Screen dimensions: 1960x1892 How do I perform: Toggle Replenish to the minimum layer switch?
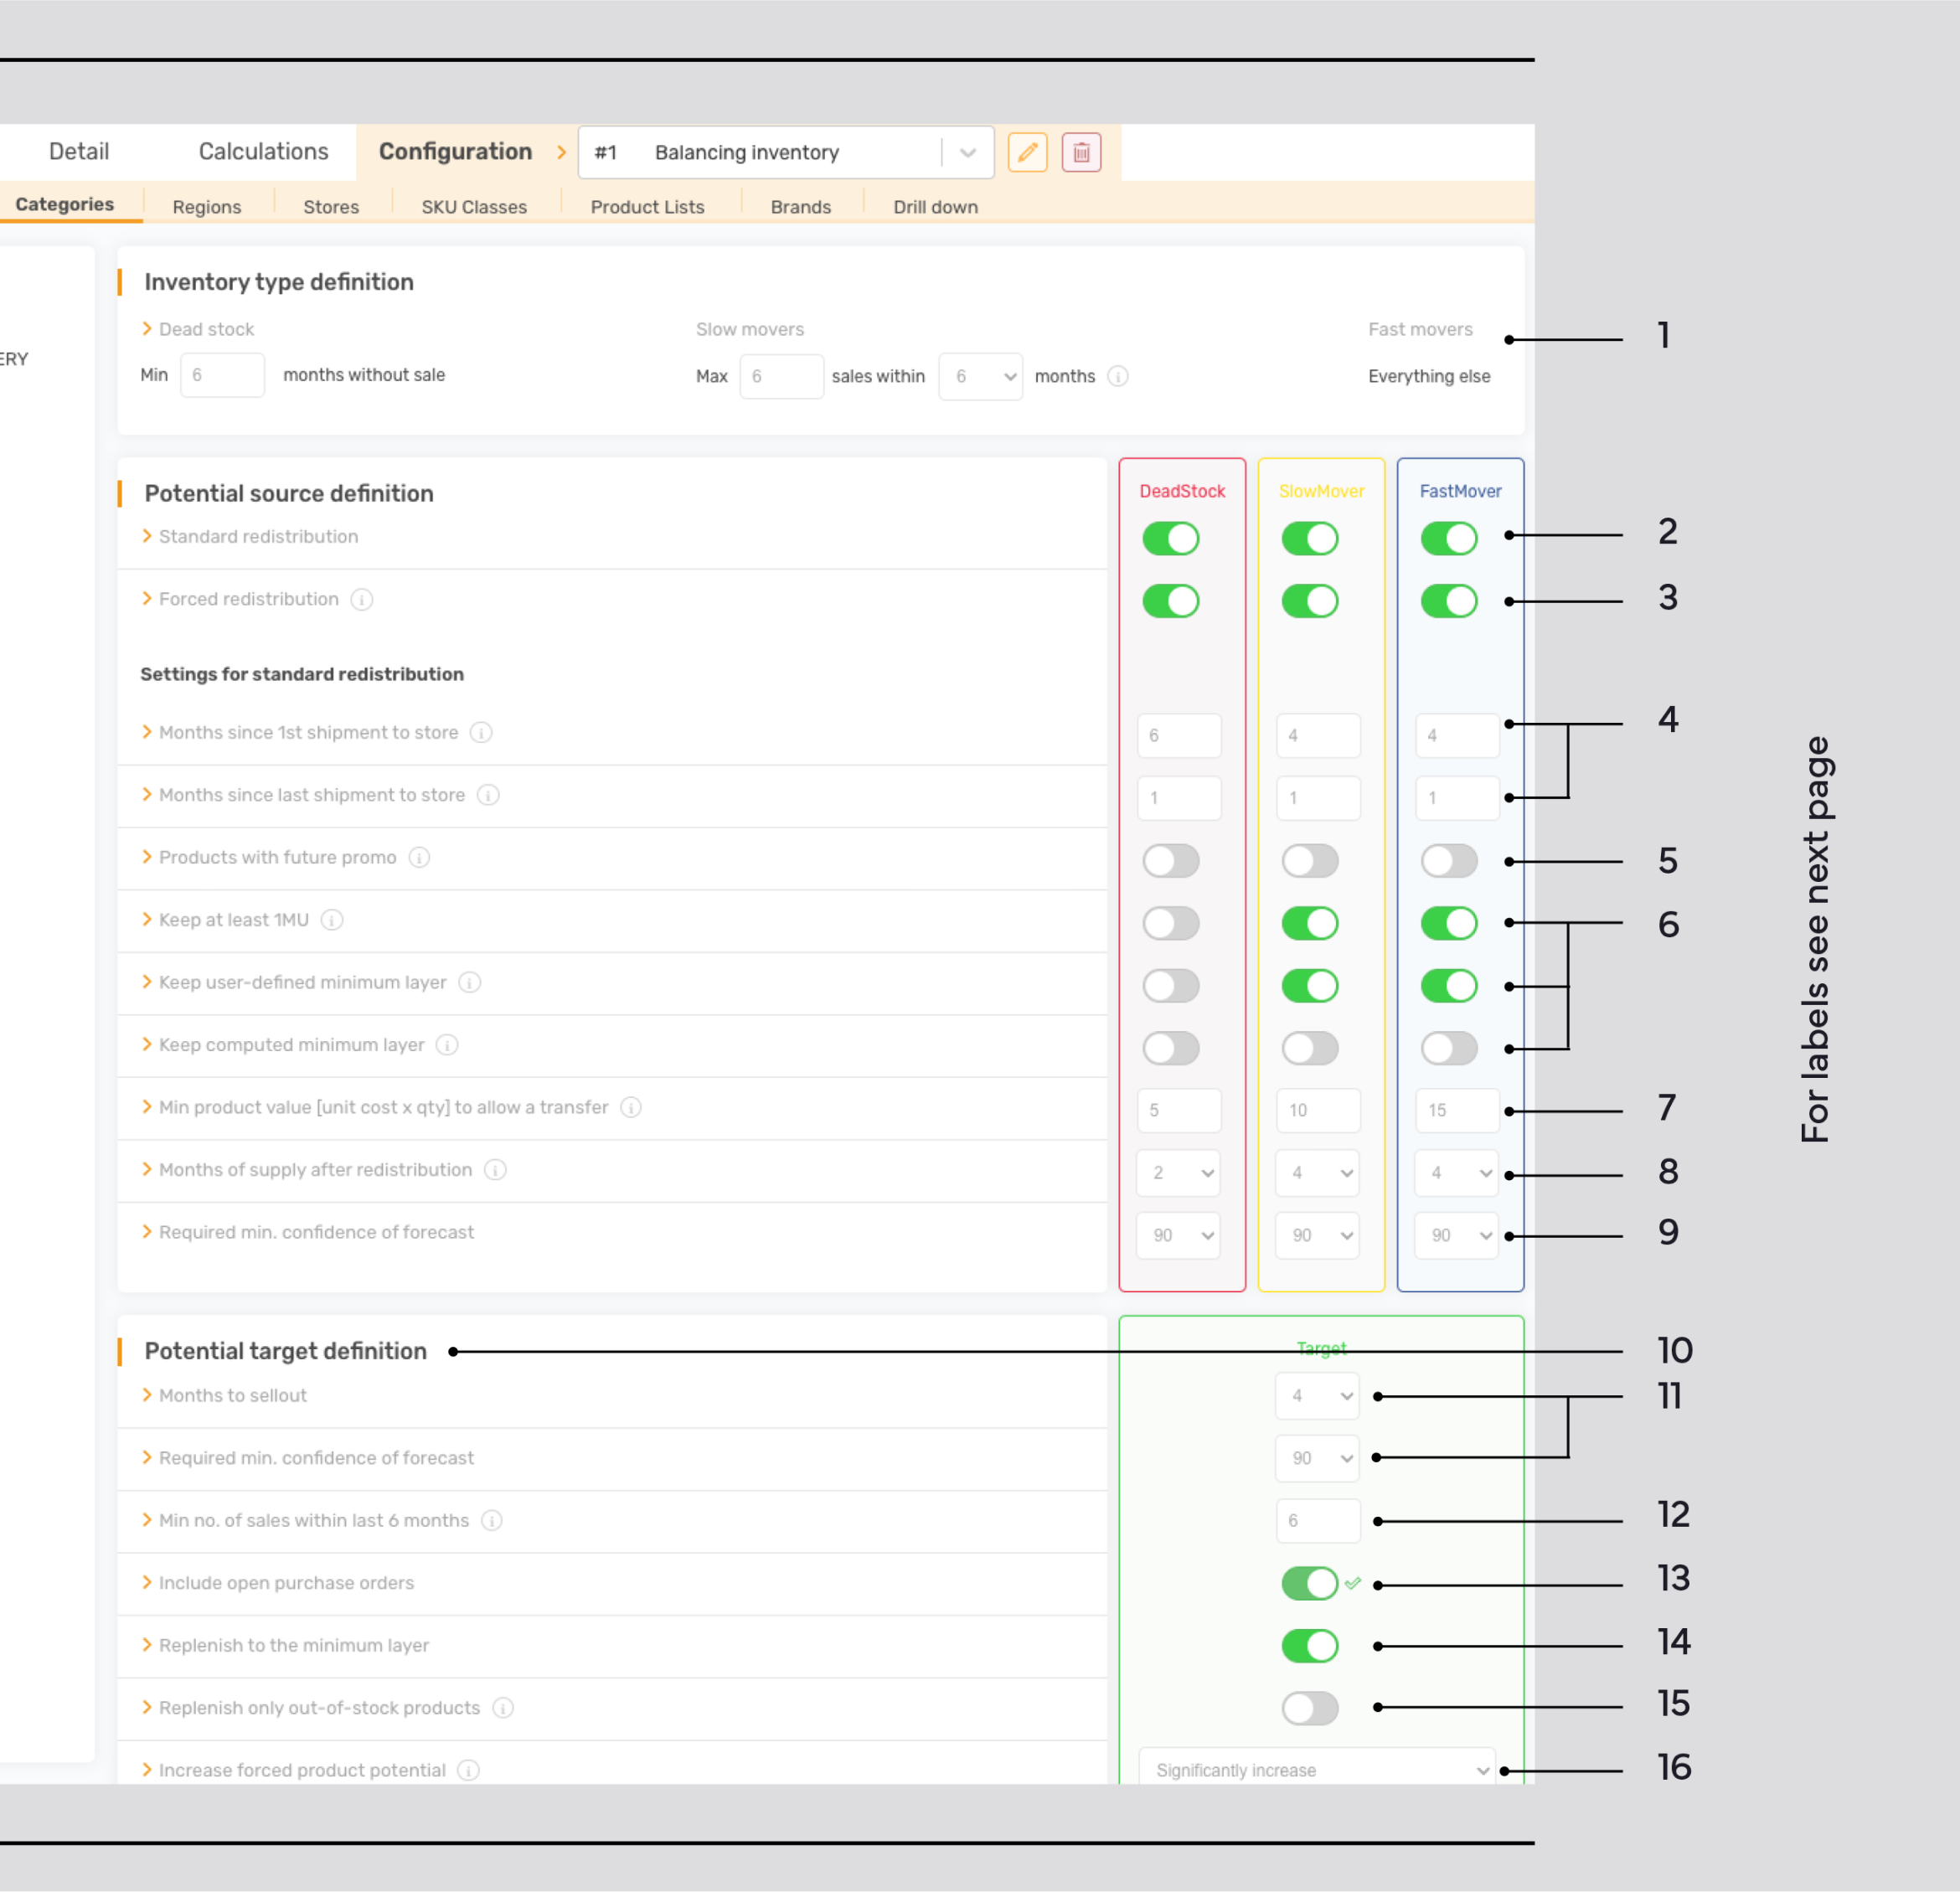1310,1646
